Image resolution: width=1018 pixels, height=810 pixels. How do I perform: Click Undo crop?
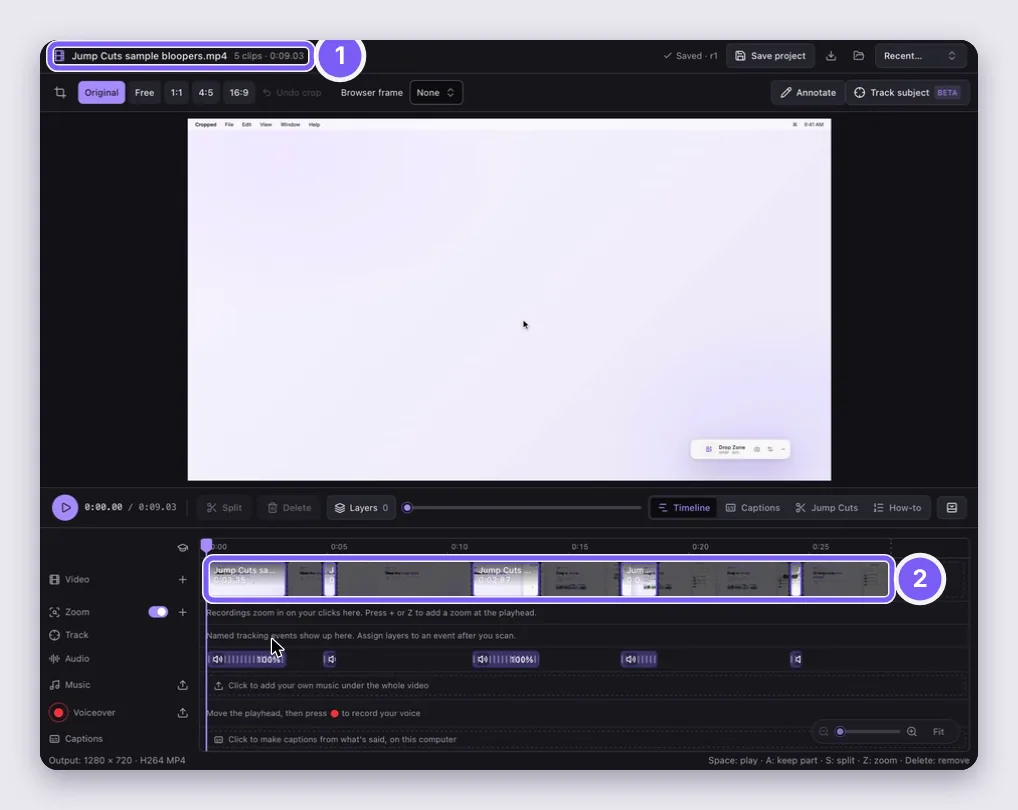(292, 92)
